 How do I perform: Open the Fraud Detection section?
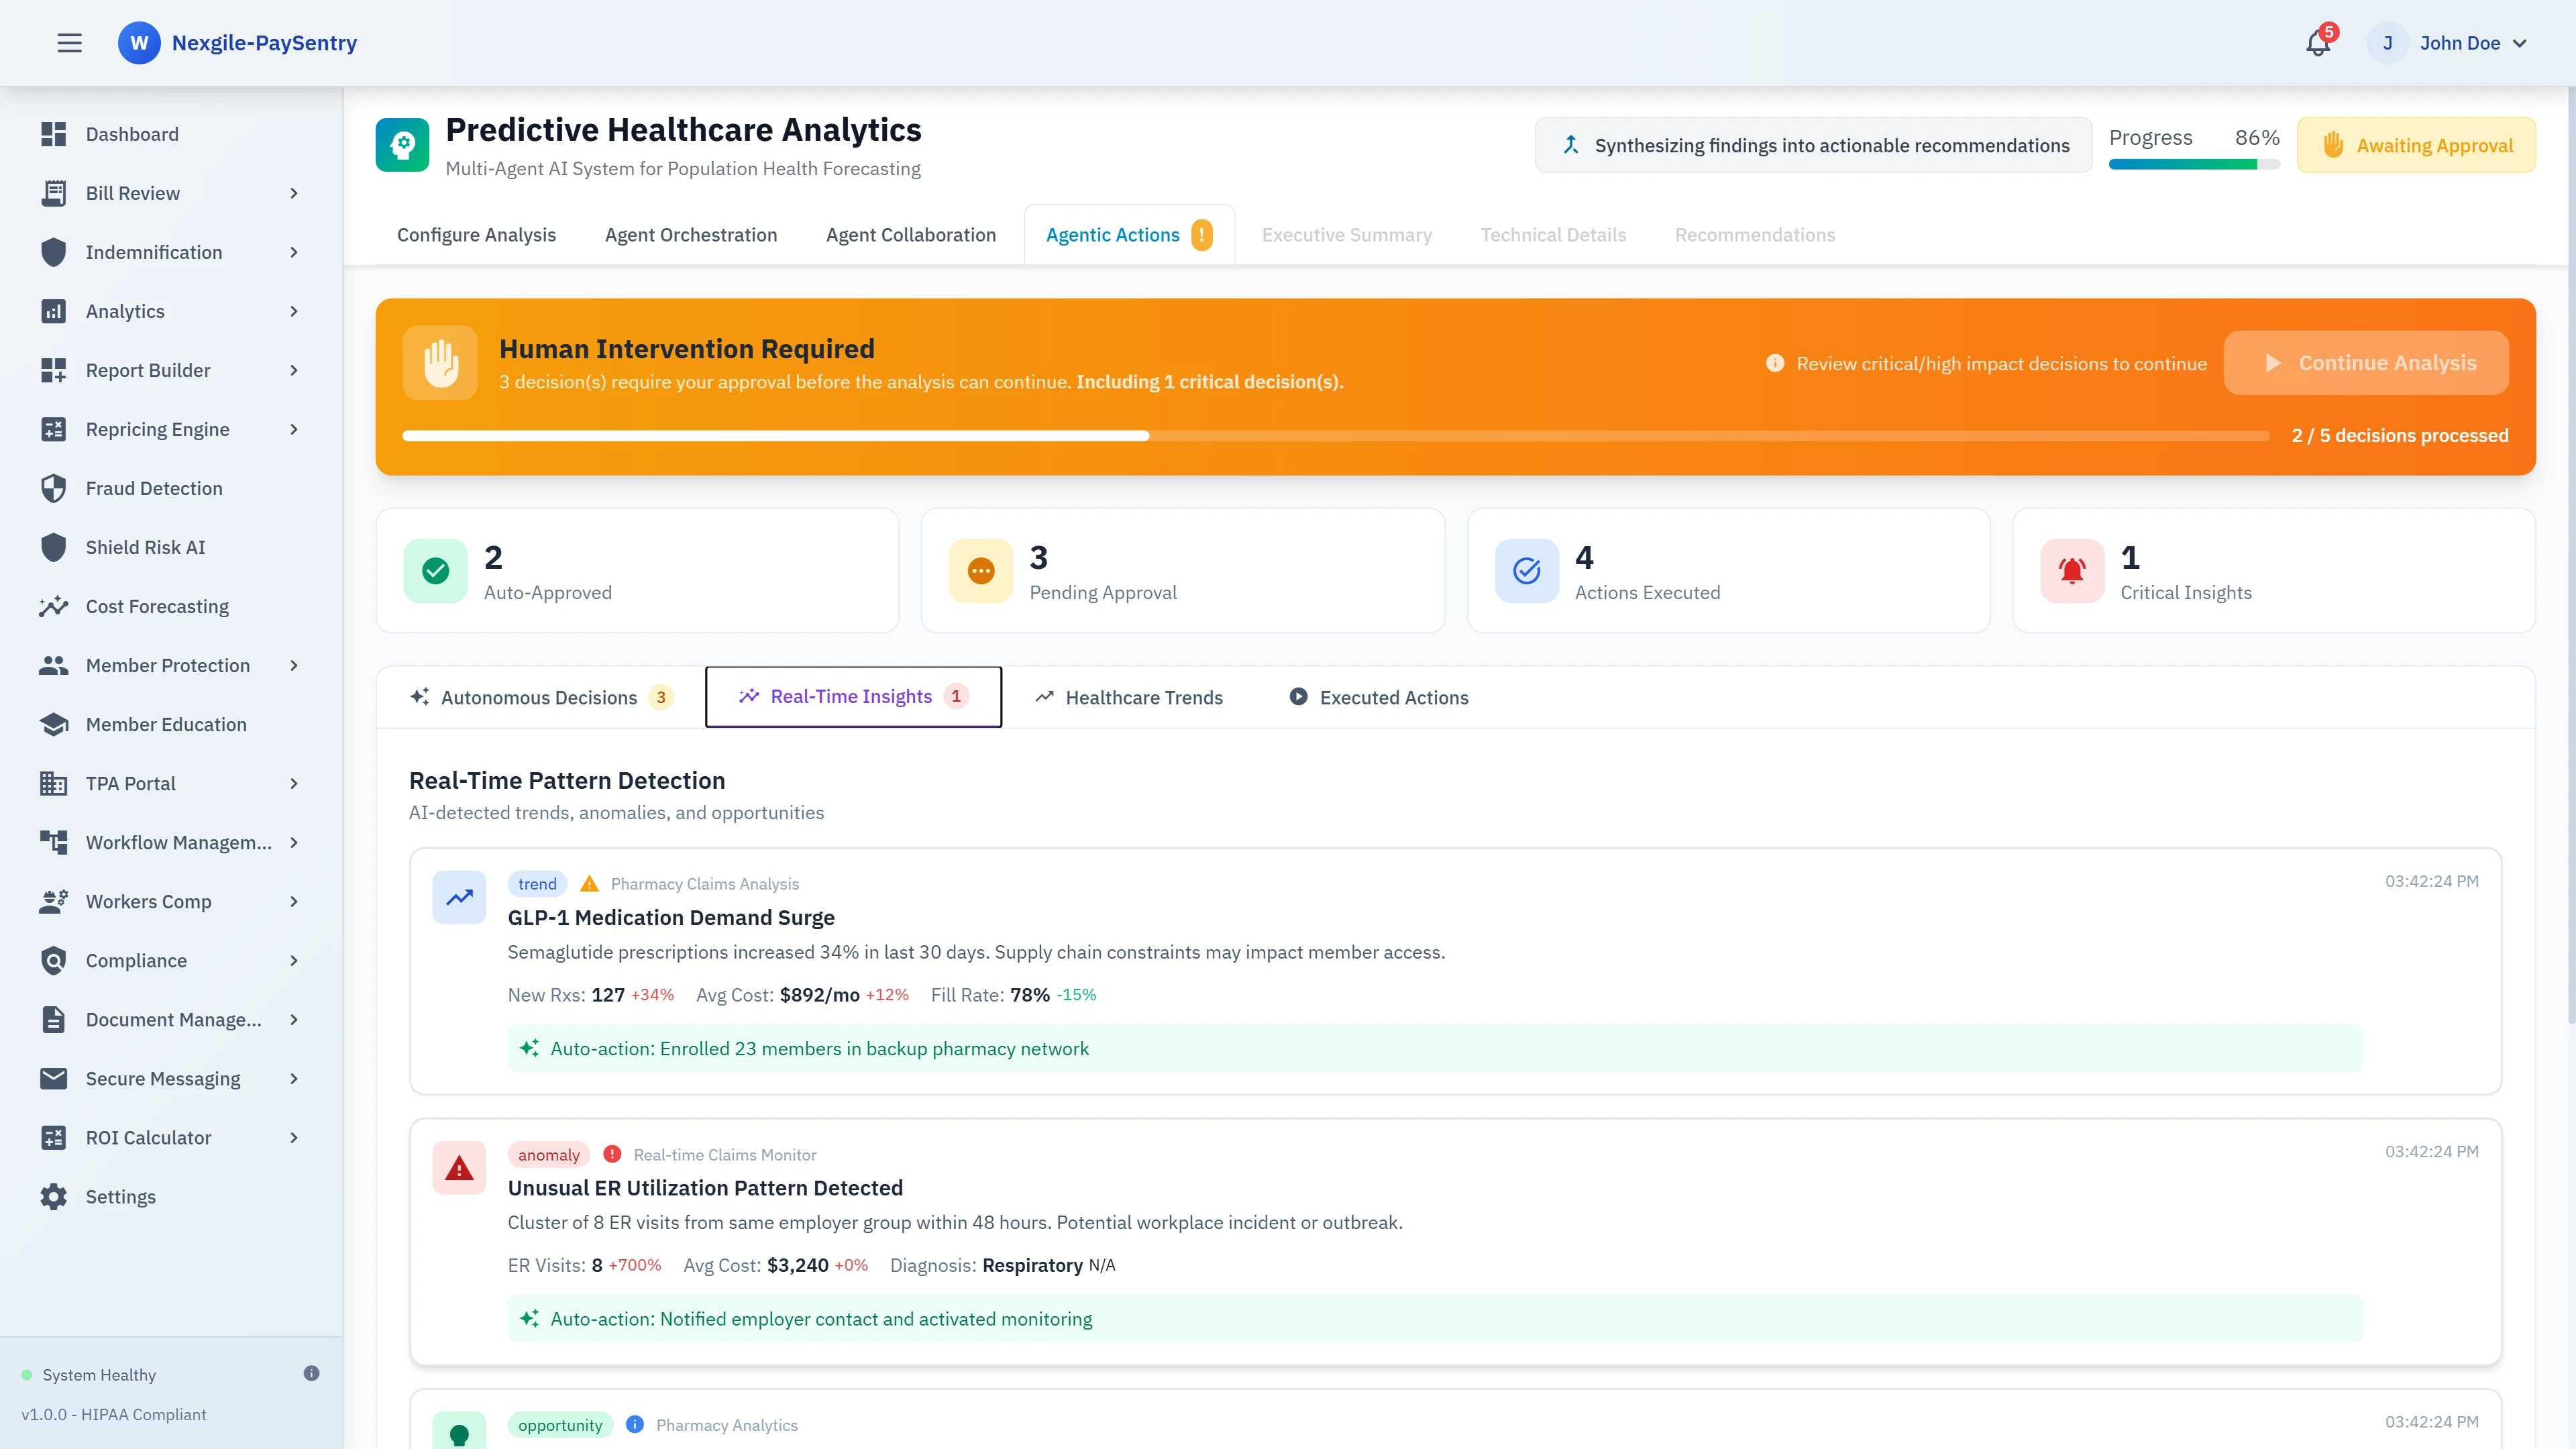(154, 488)
